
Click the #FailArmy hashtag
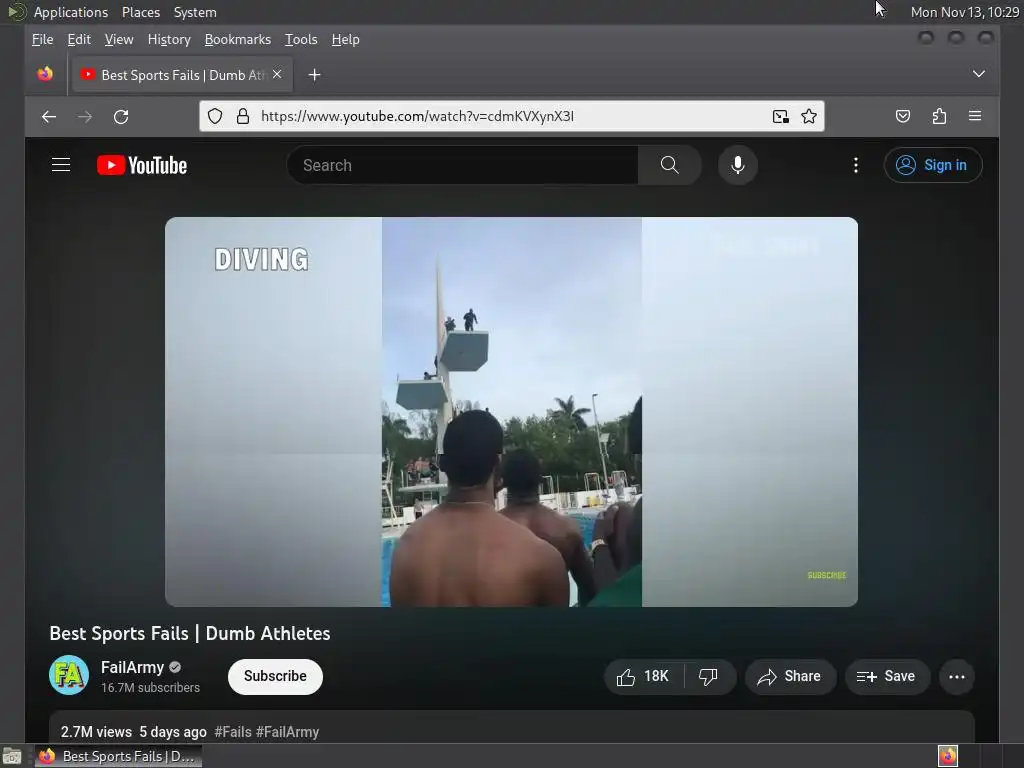(x=288, y=732)
